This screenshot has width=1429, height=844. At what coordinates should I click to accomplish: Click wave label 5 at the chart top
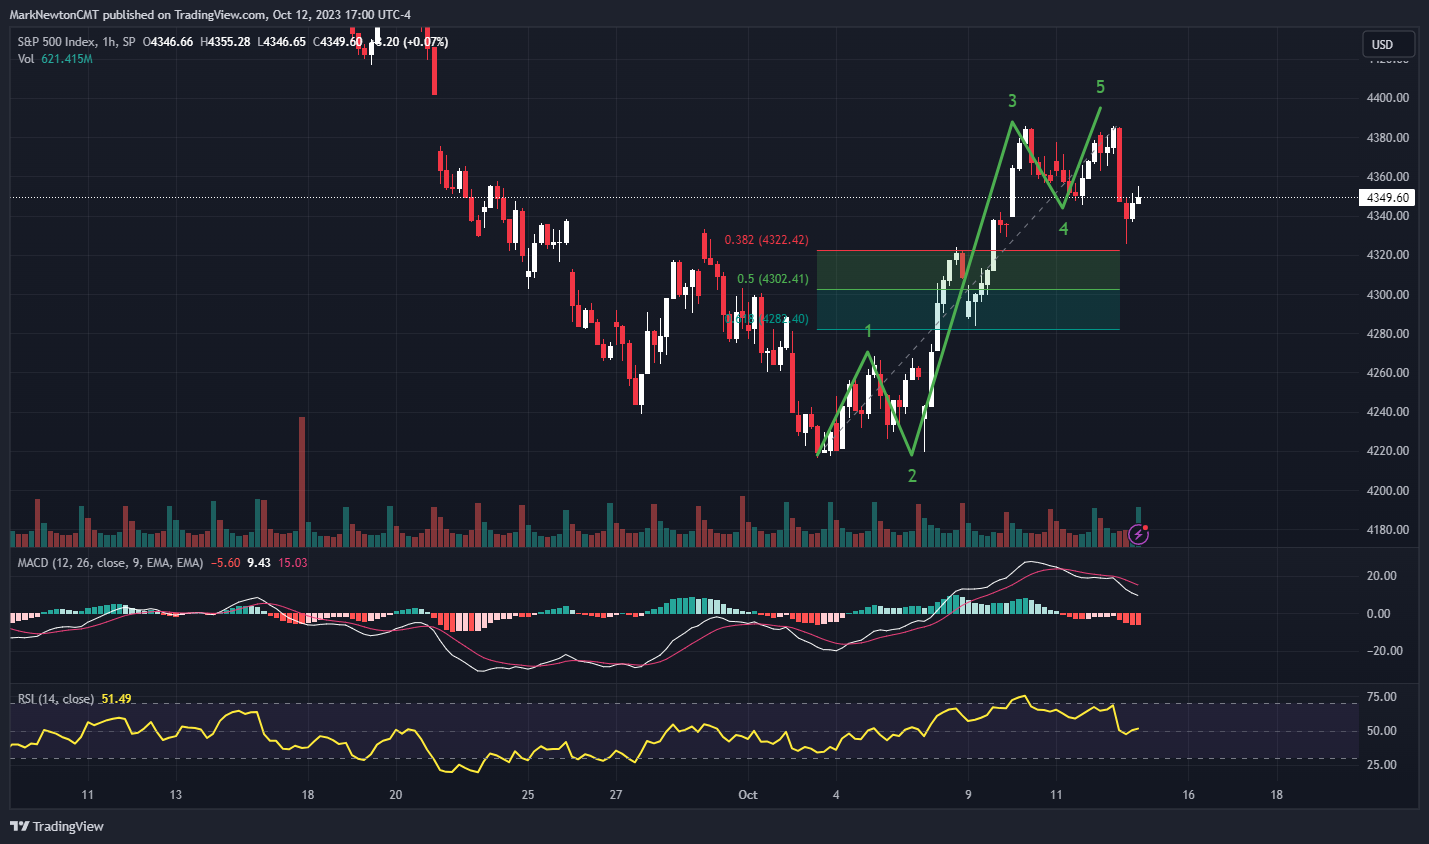pyautogui.click(x=1100, y=88)
